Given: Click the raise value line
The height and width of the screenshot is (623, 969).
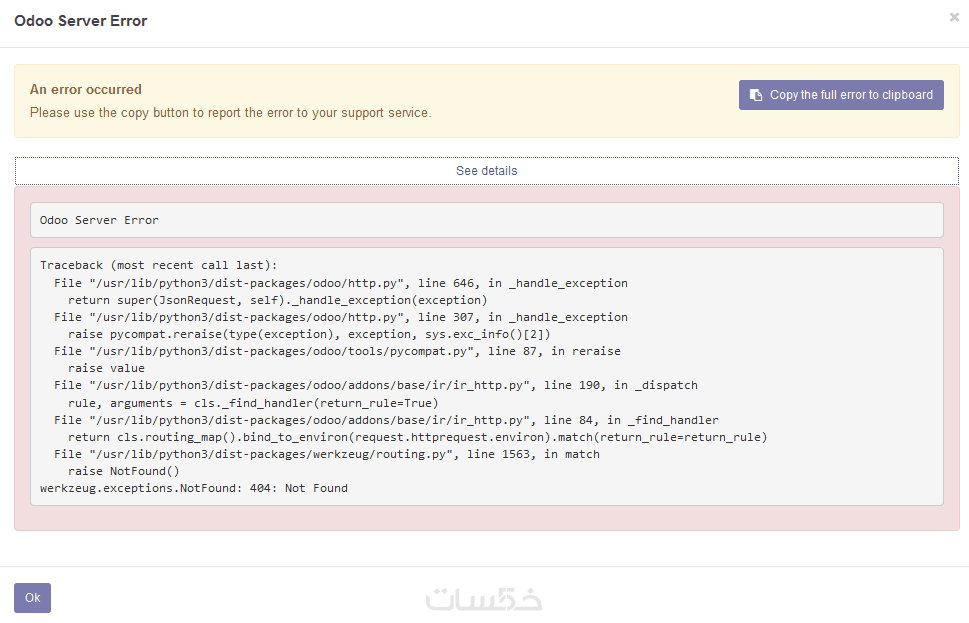Looking at the screenshot, I should (106, 368).
